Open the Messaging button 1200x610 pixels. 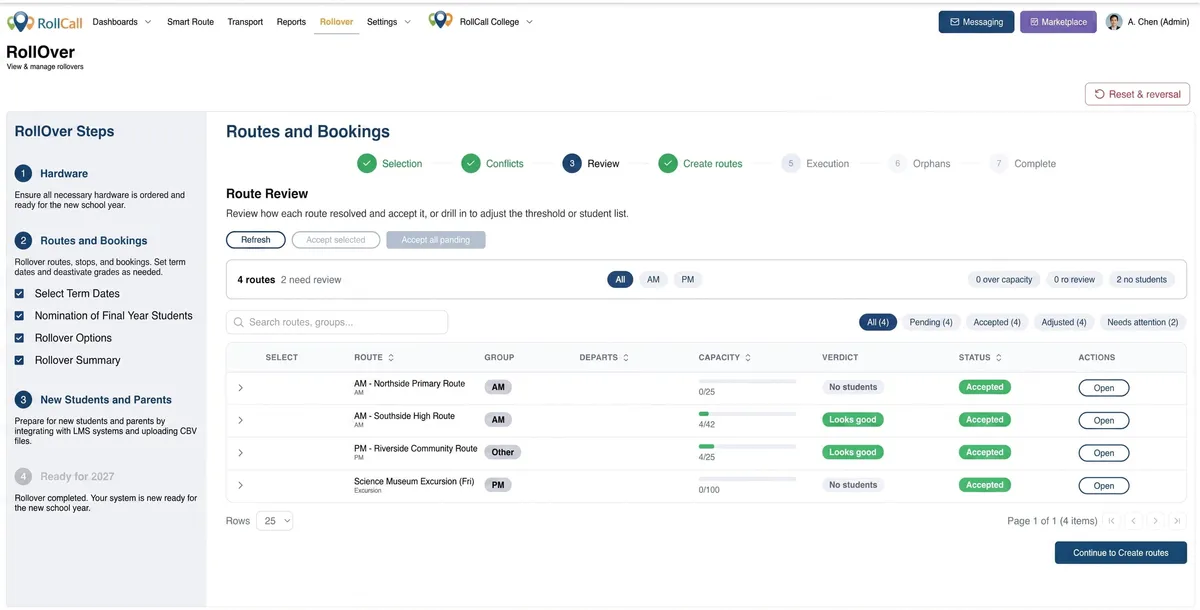pos(976,21)
